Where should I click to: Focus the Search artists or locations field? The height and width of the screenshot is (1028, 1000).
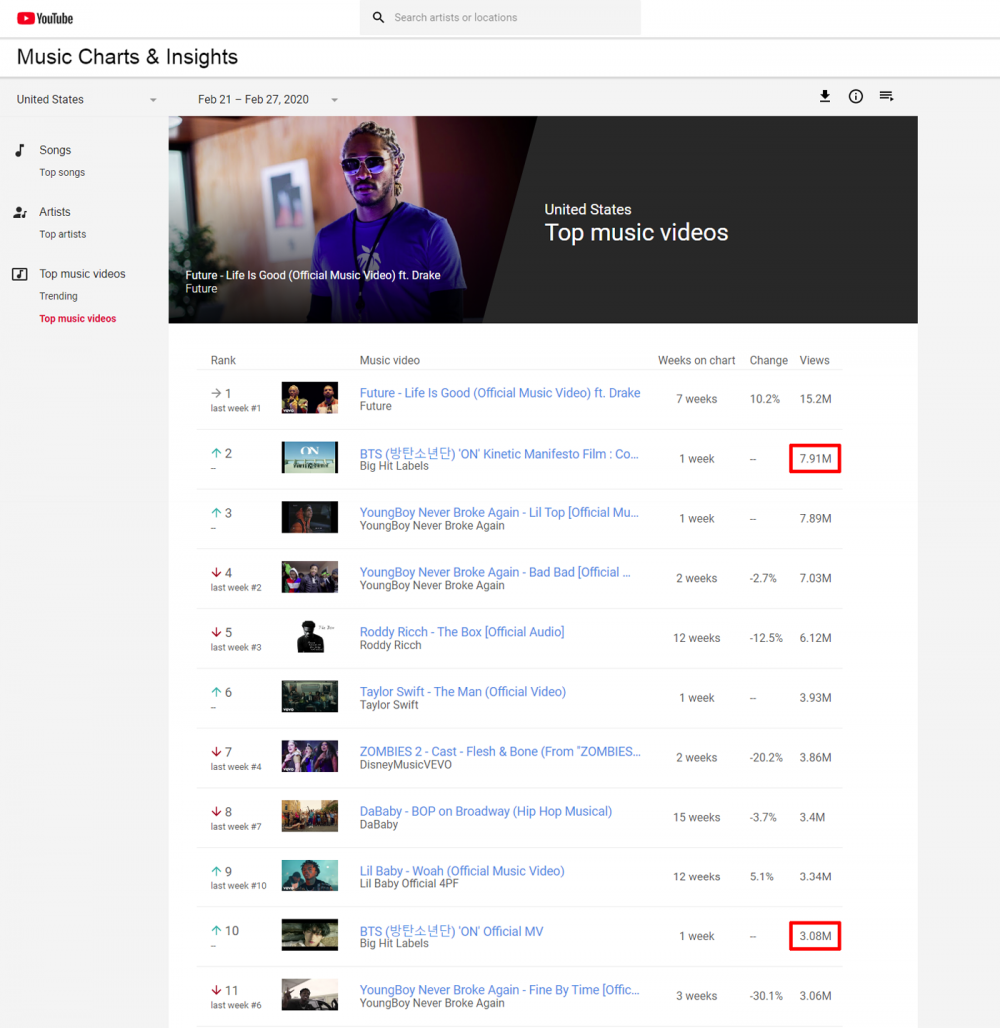(500, 17)
